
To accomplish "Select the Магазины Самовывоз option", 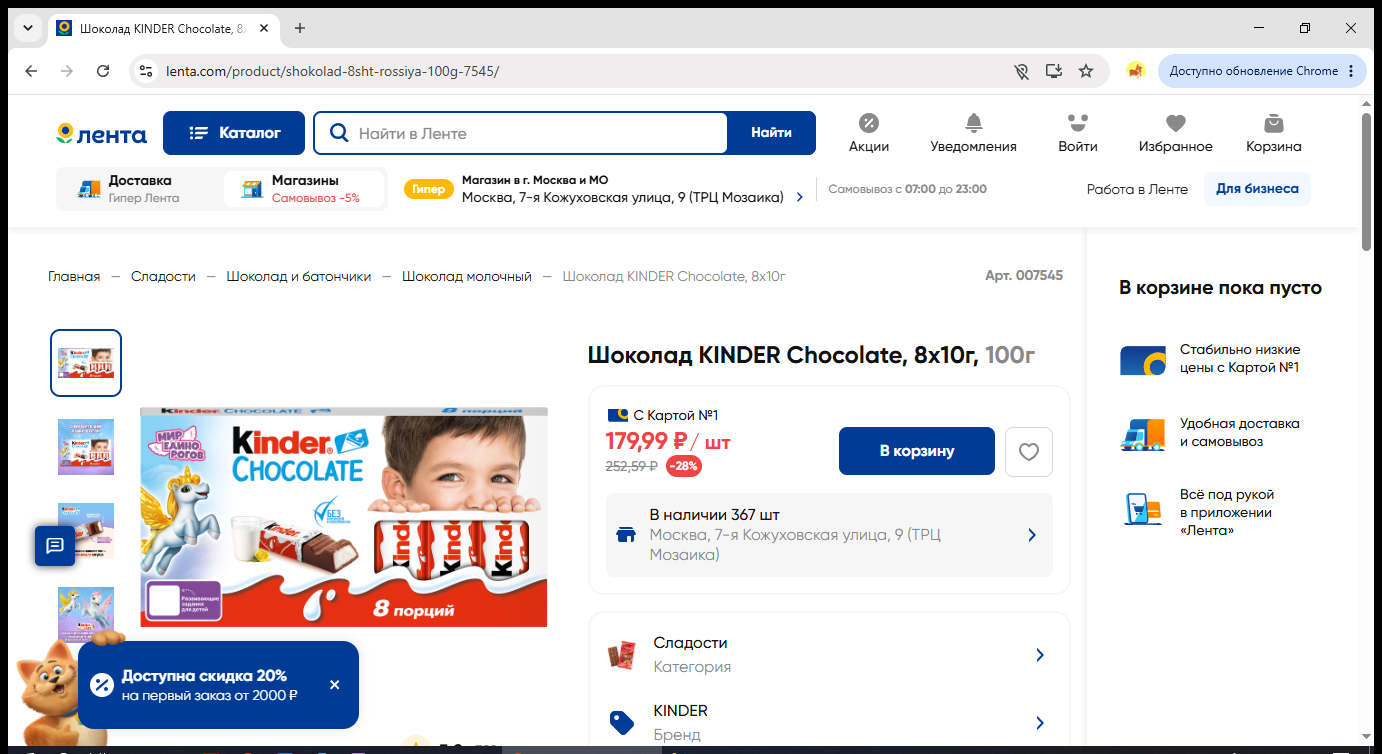I will tap(304, 189).
